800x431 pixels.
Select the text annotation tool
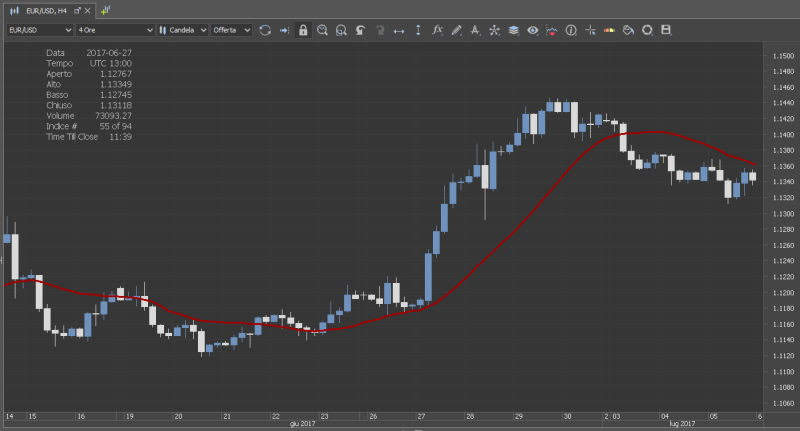click(475, 30)
